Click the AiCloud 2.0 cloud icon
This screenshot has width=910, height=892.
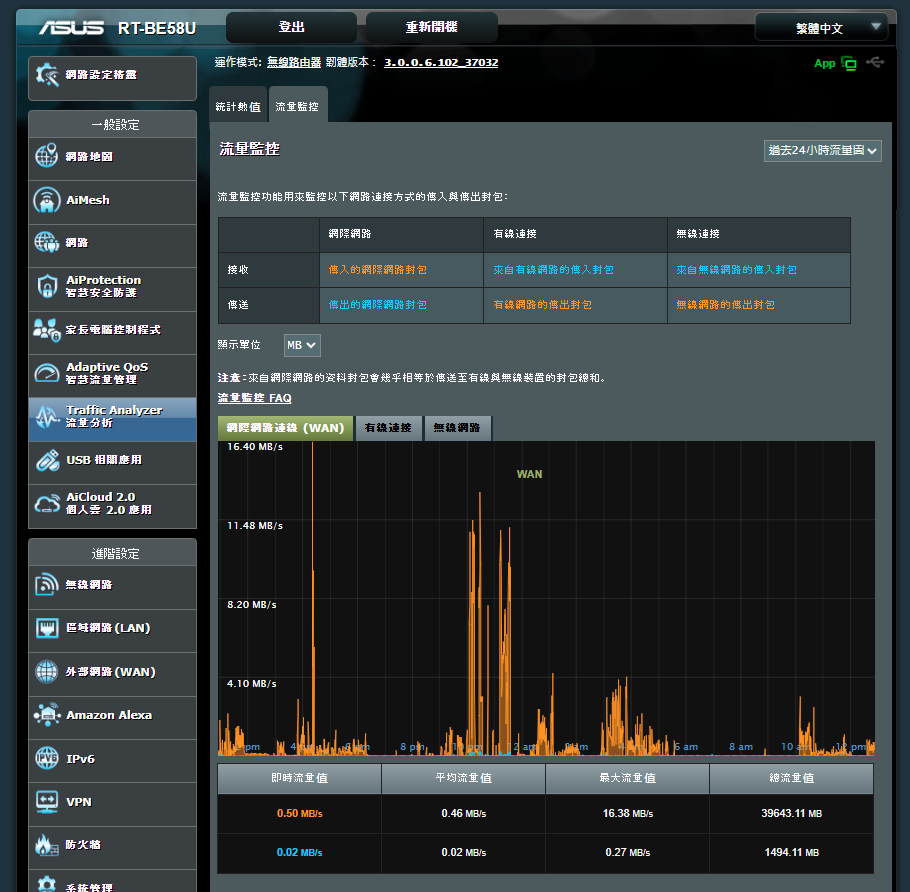[x=46, y=503]
